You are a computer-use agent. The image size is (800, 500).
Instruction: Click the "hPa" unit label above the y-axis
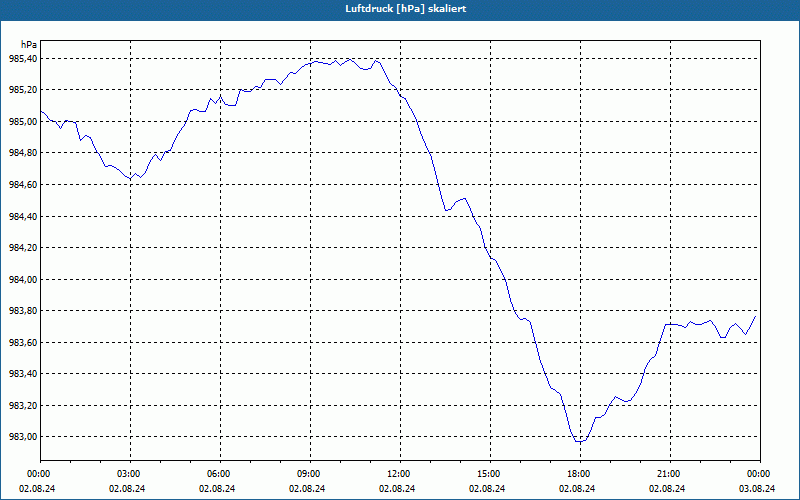click(x=29, y=45)
